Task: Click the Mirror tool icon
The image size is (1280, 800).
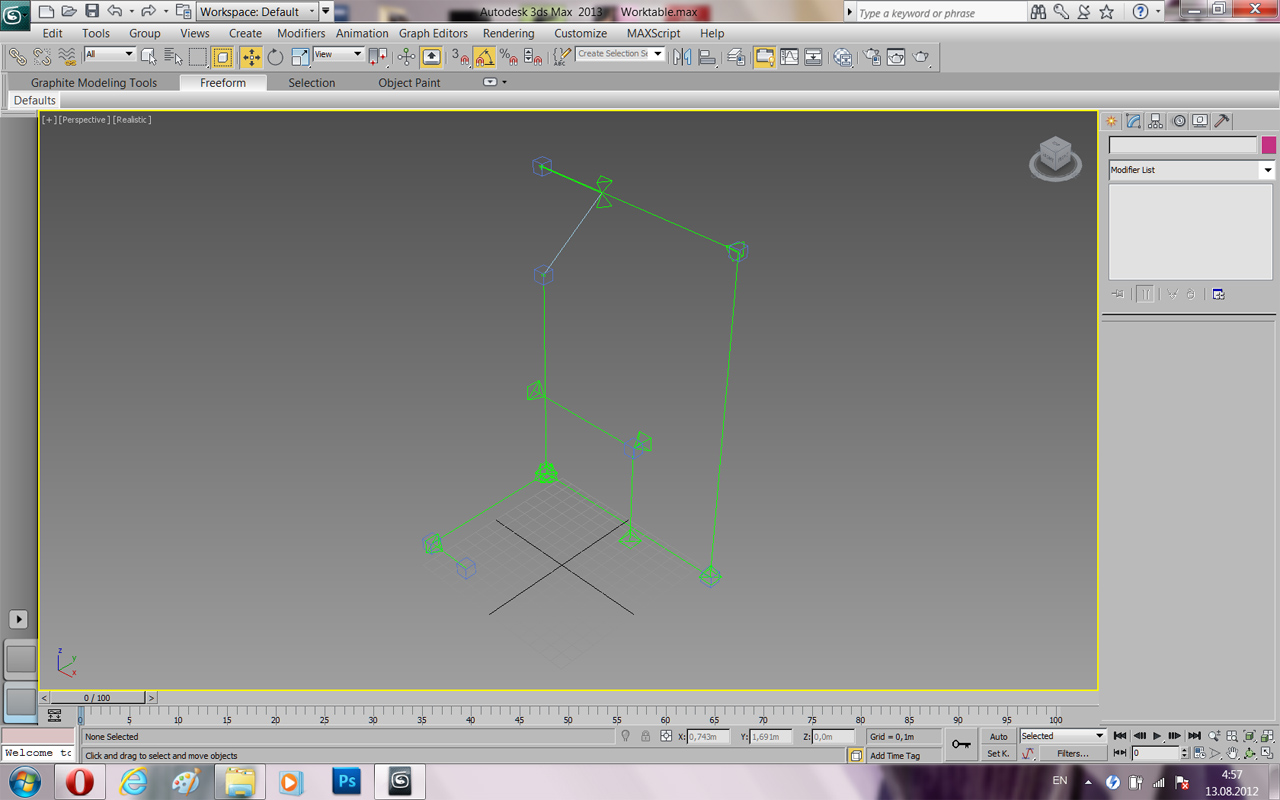Action: [683, 57]
